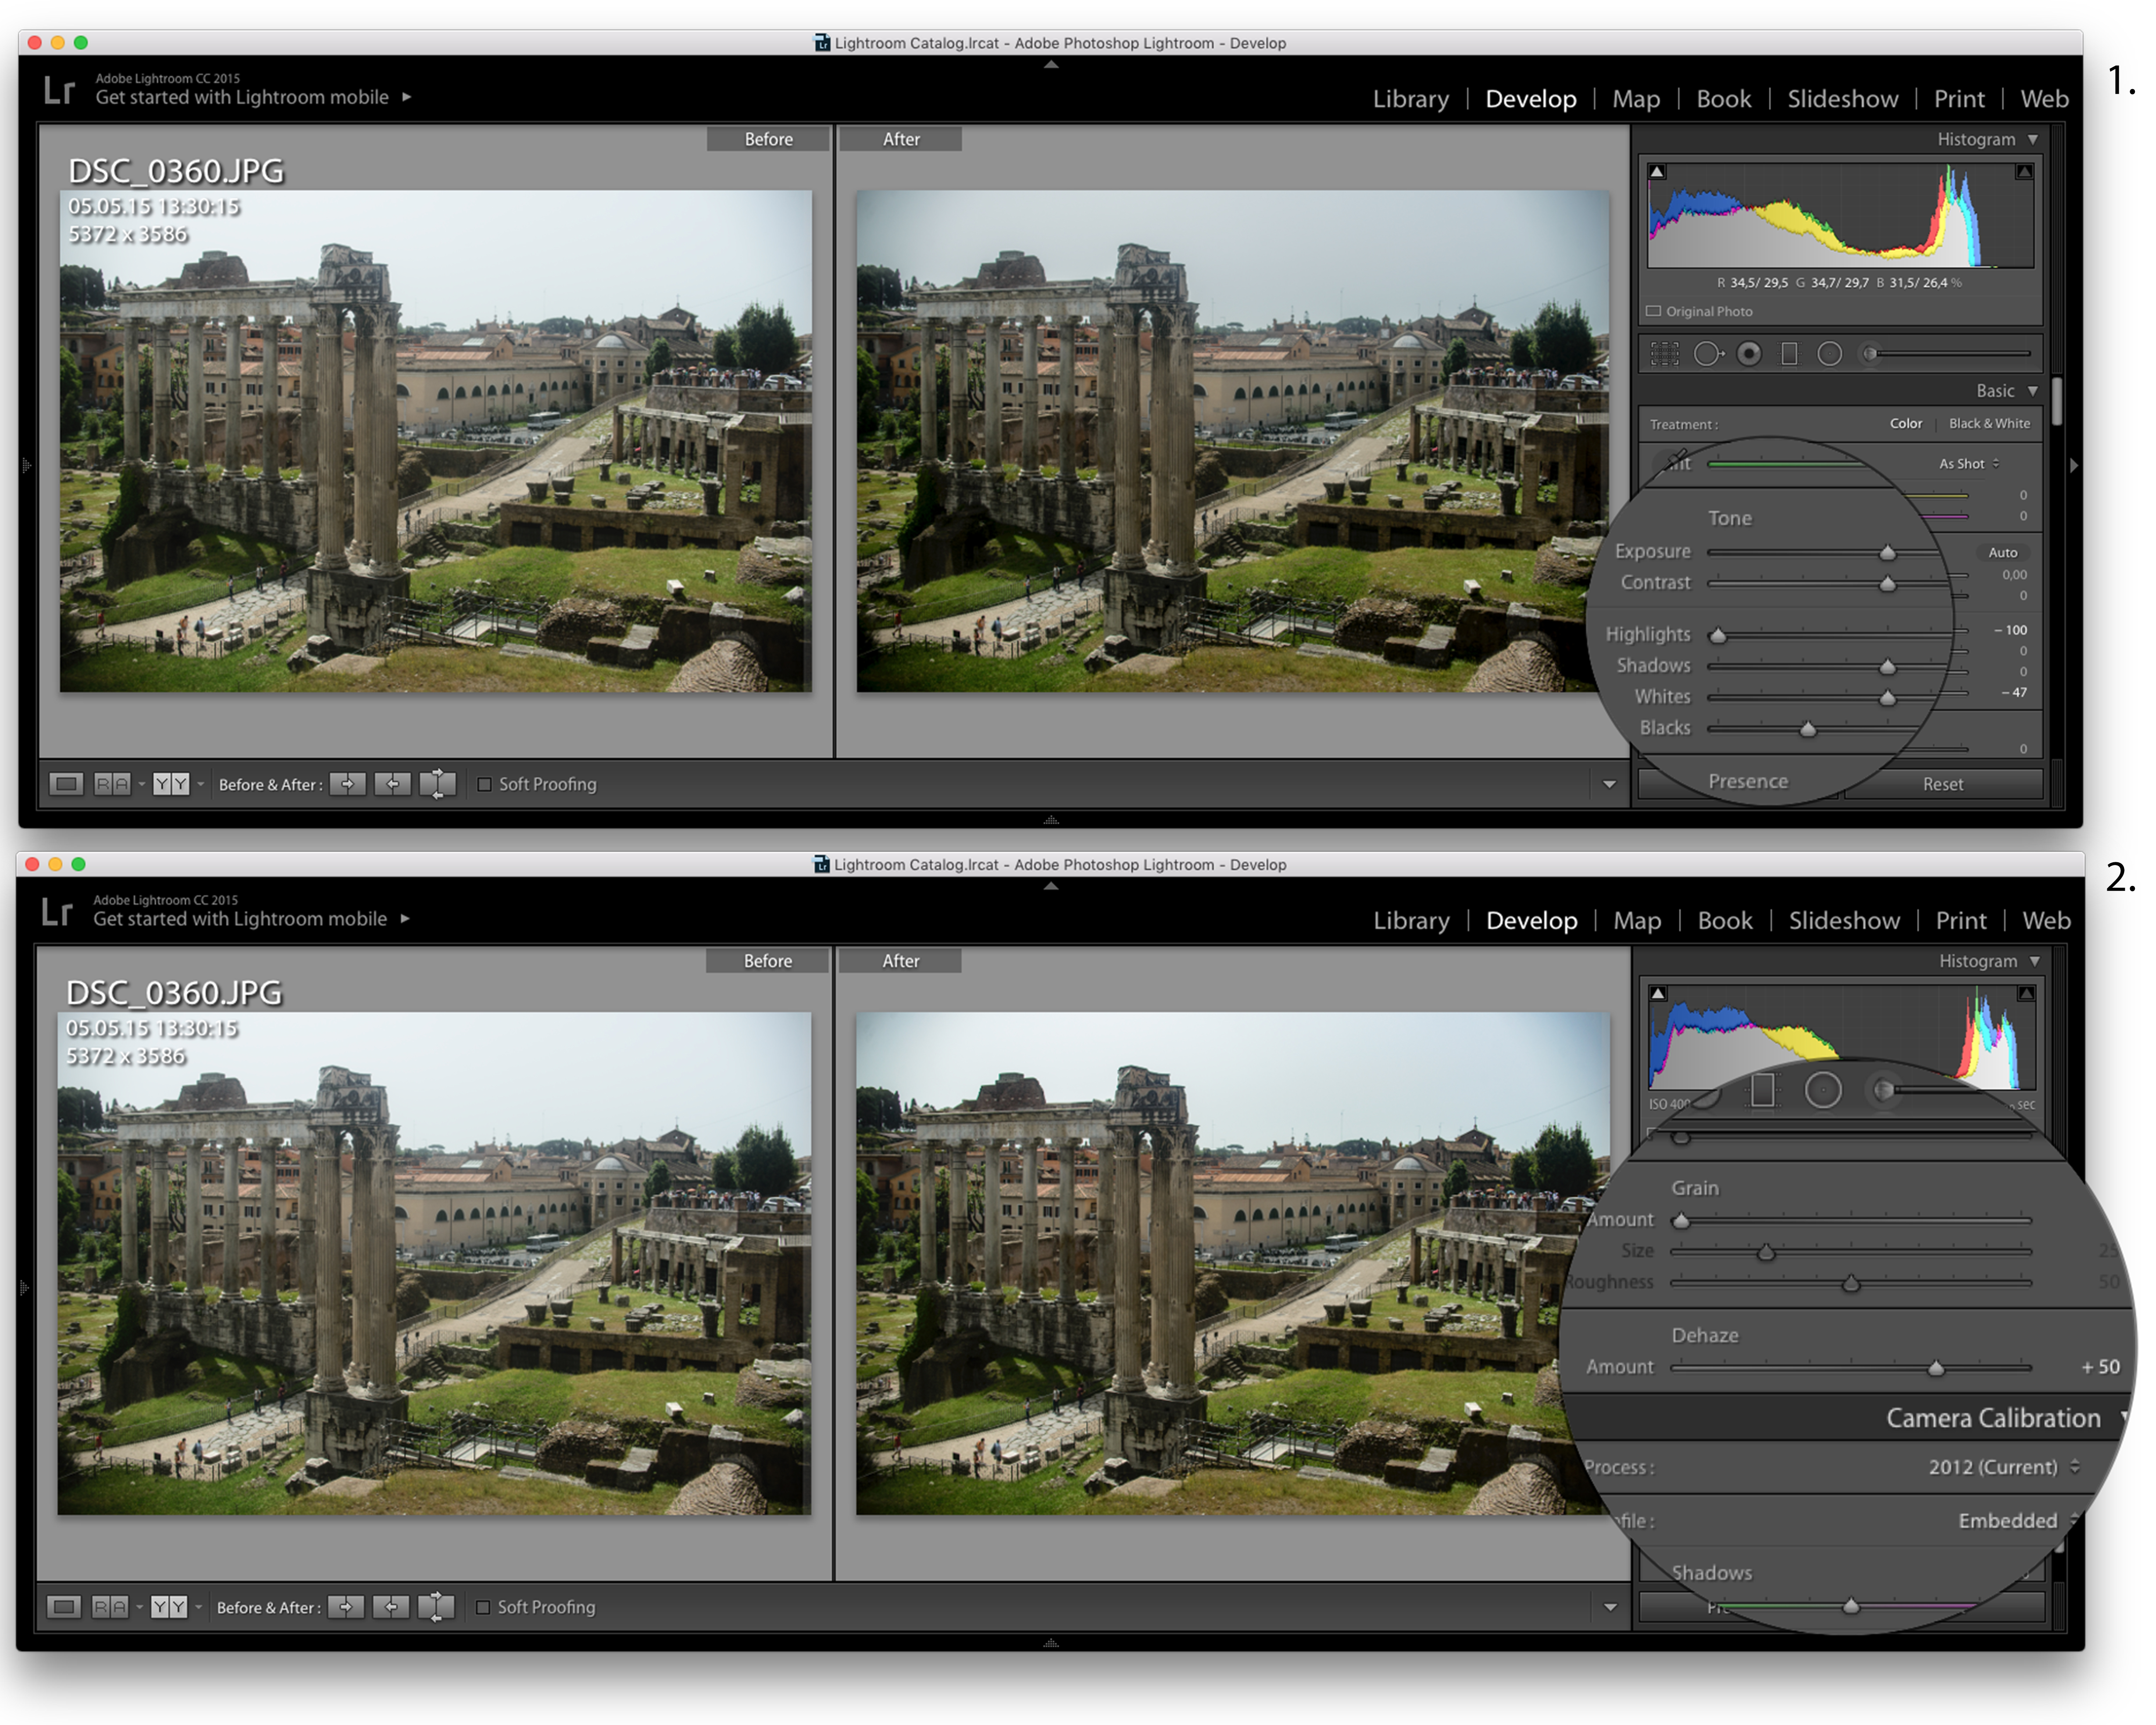Enable Soft Proofing in lower window
The width and height of the screenshot is (2156, 1725).
(483, 1607)
